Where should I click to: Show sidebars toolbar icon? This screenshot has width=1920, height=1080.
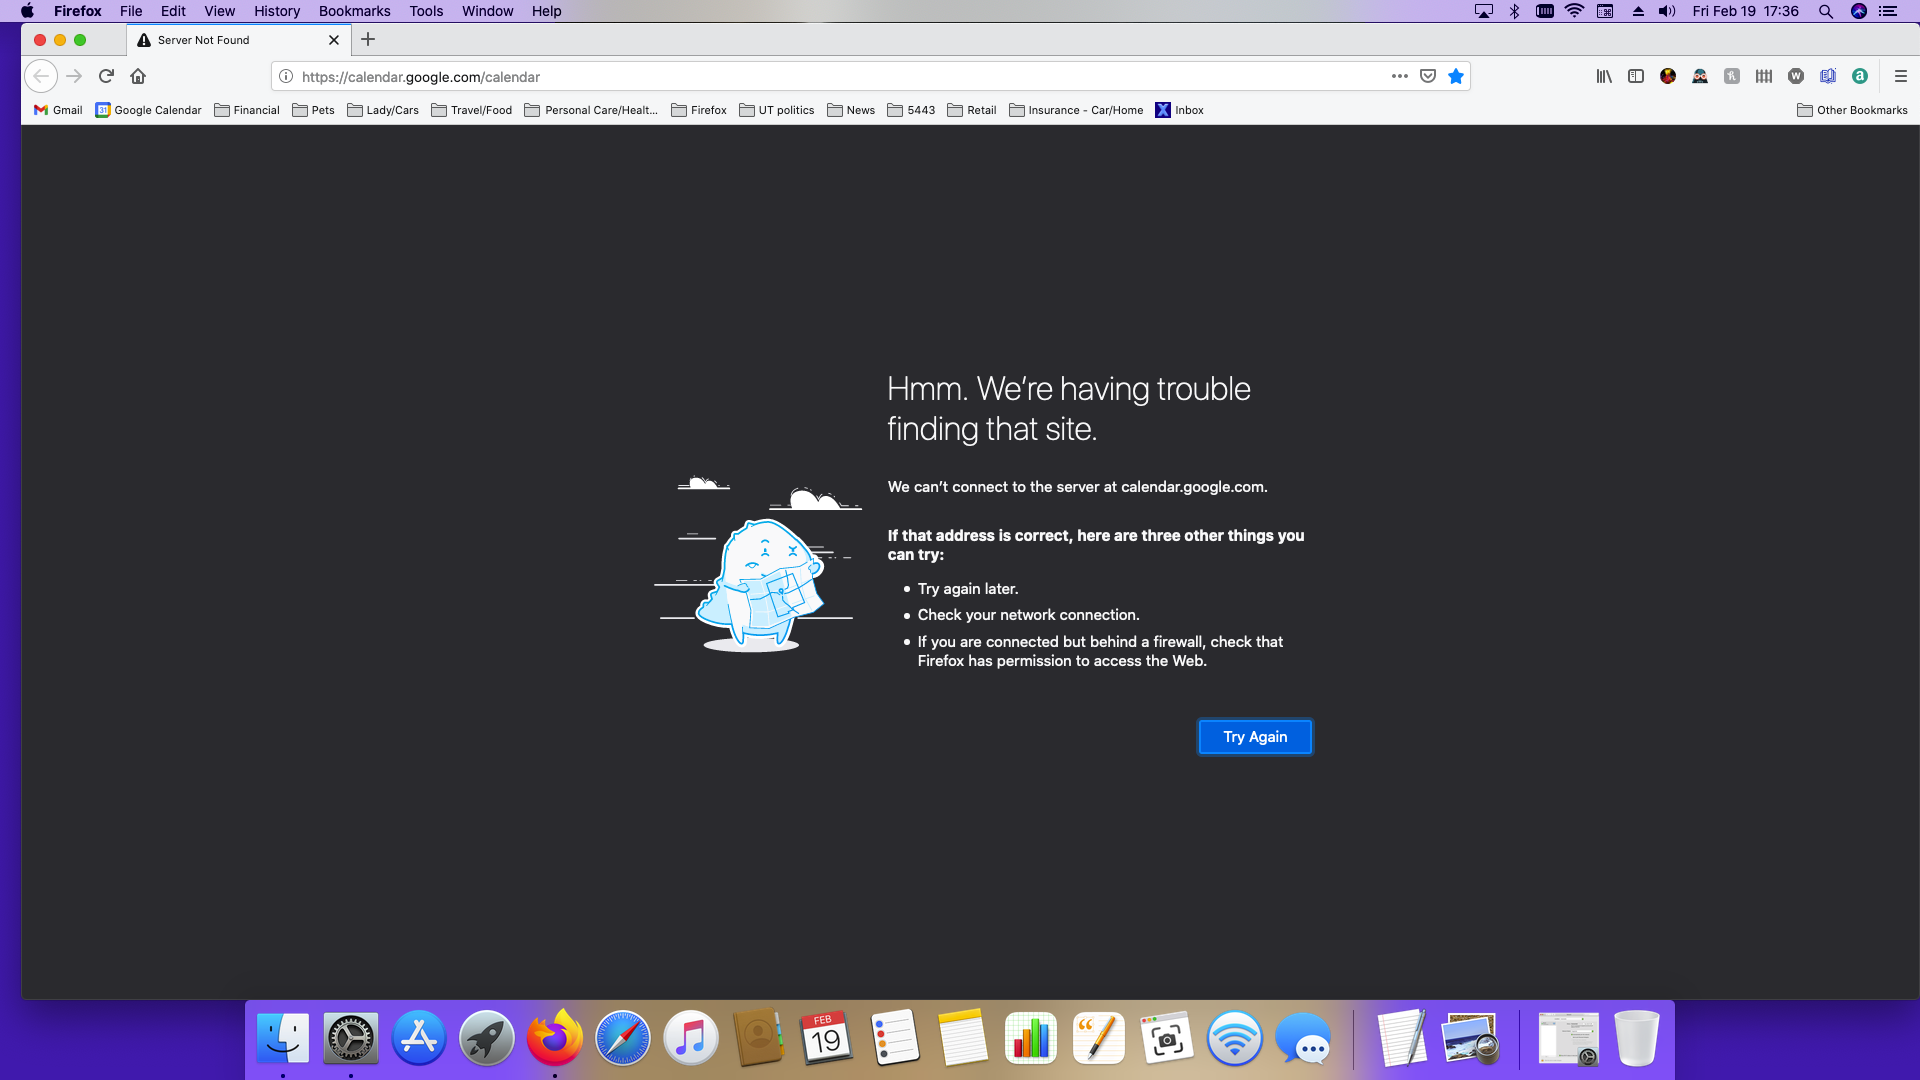[1636, 76]
